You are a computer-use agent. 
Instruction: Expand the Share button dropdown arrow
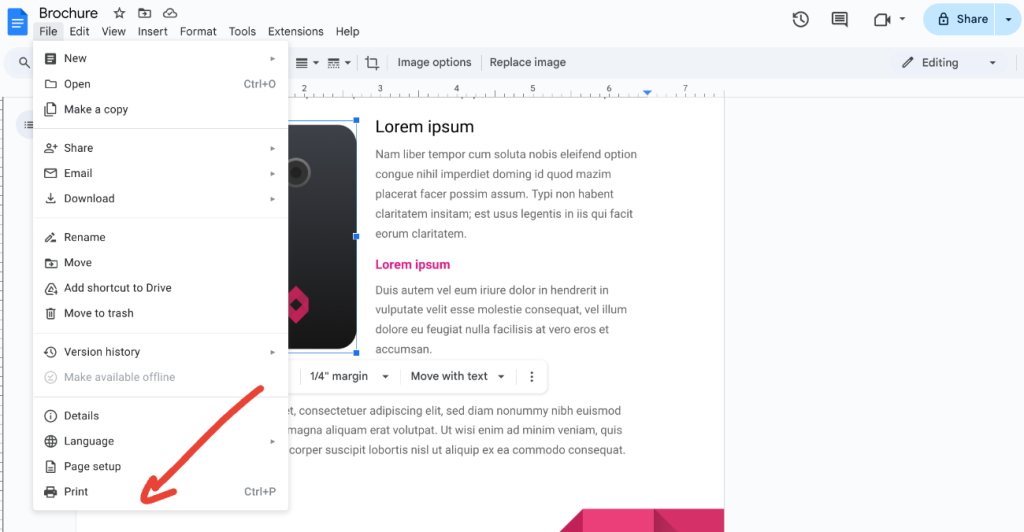[1008, 19]
